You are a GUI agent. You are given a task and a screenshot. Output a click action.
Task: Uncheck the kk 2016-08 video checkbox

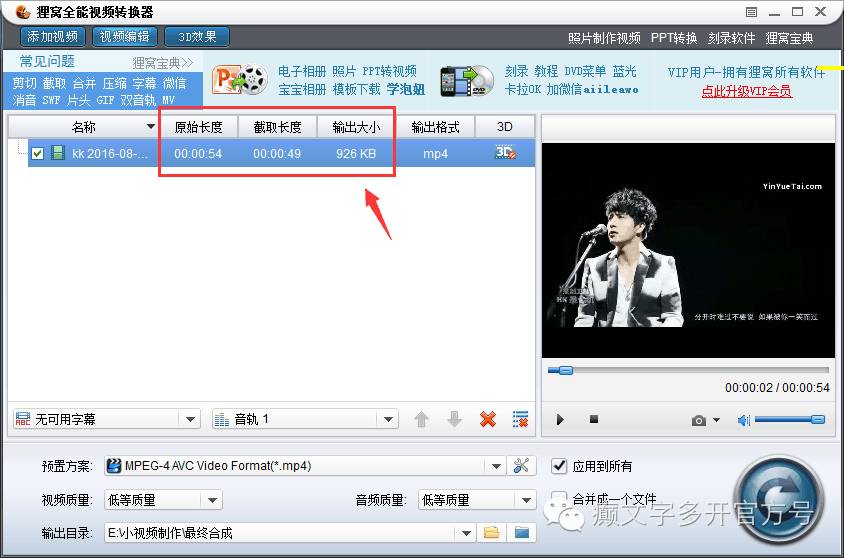pyautogui.click(x=37, y=153)
